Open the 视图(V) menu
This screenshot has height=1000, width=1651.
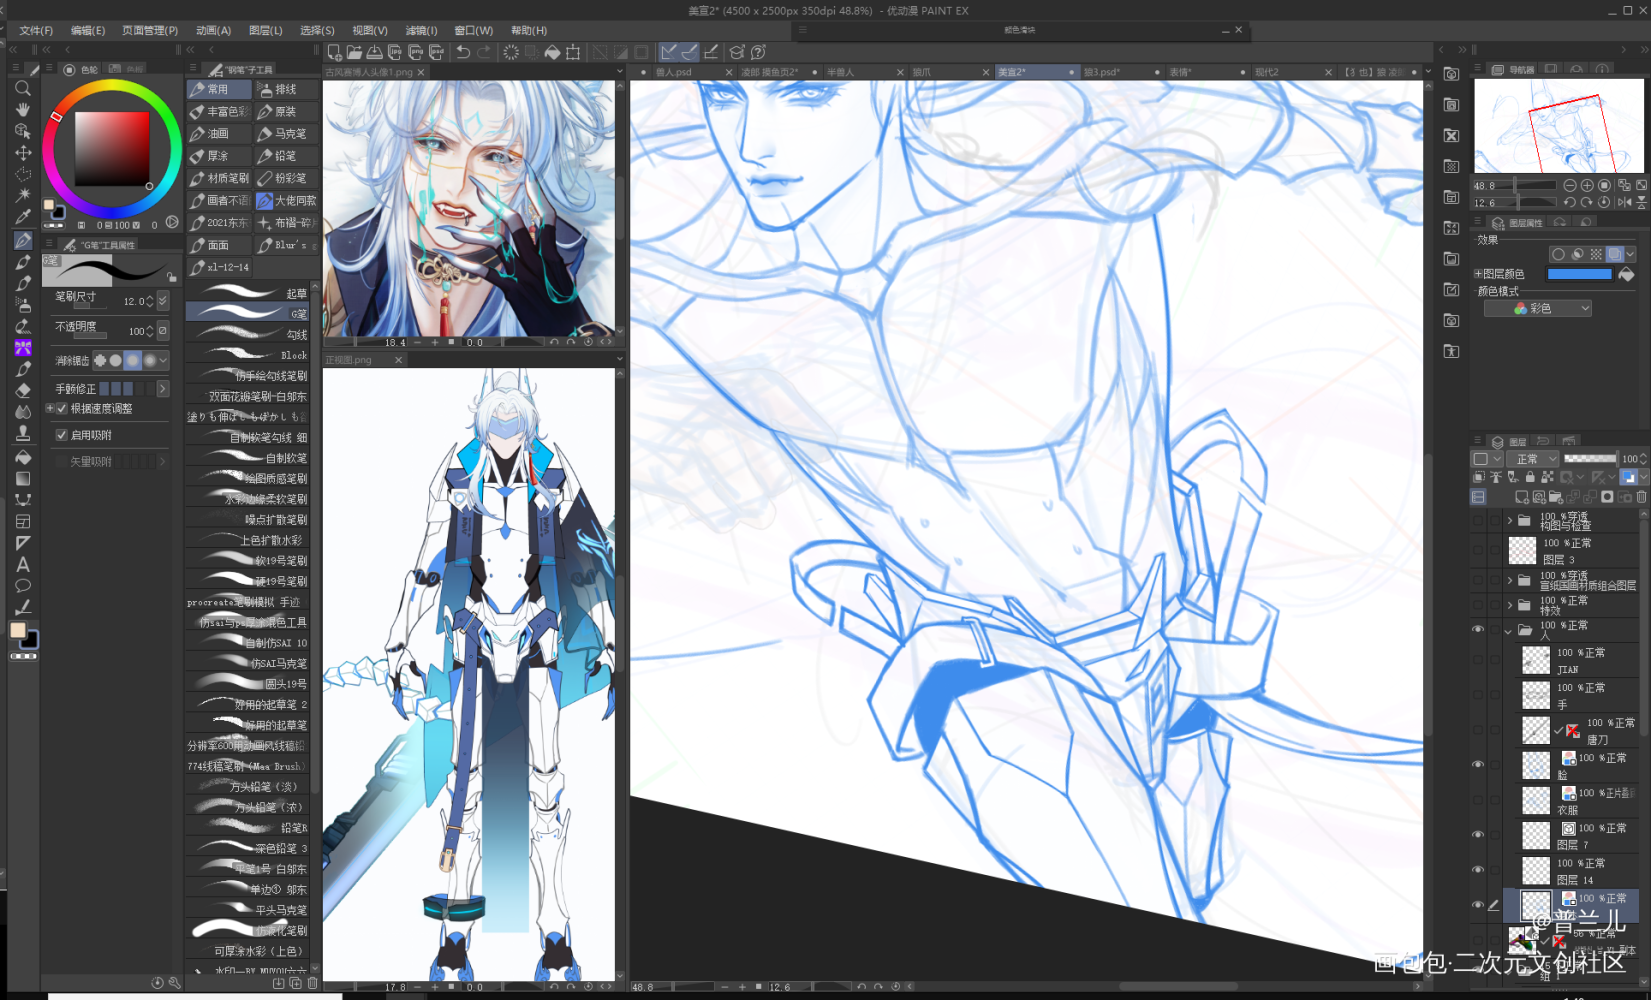[370, 31]
